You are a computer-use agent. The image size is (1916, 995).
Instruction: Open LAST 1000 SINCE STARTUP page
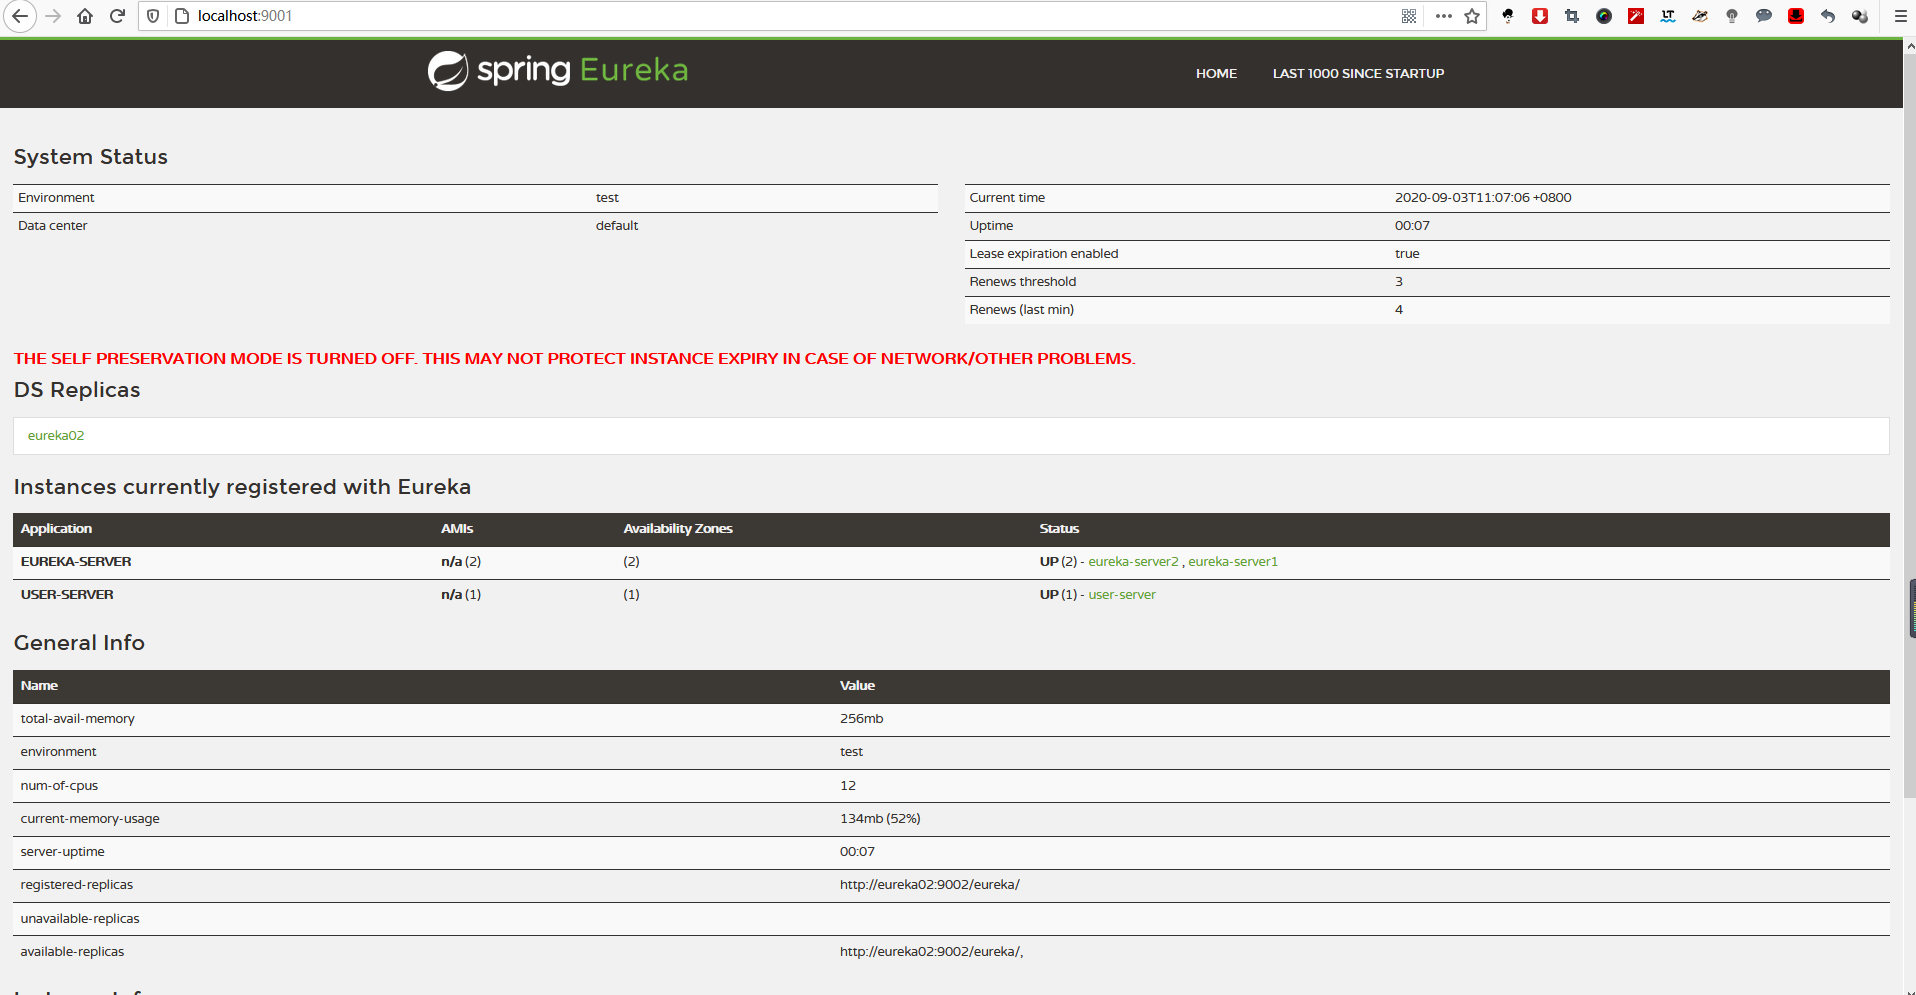point(1358,74)
